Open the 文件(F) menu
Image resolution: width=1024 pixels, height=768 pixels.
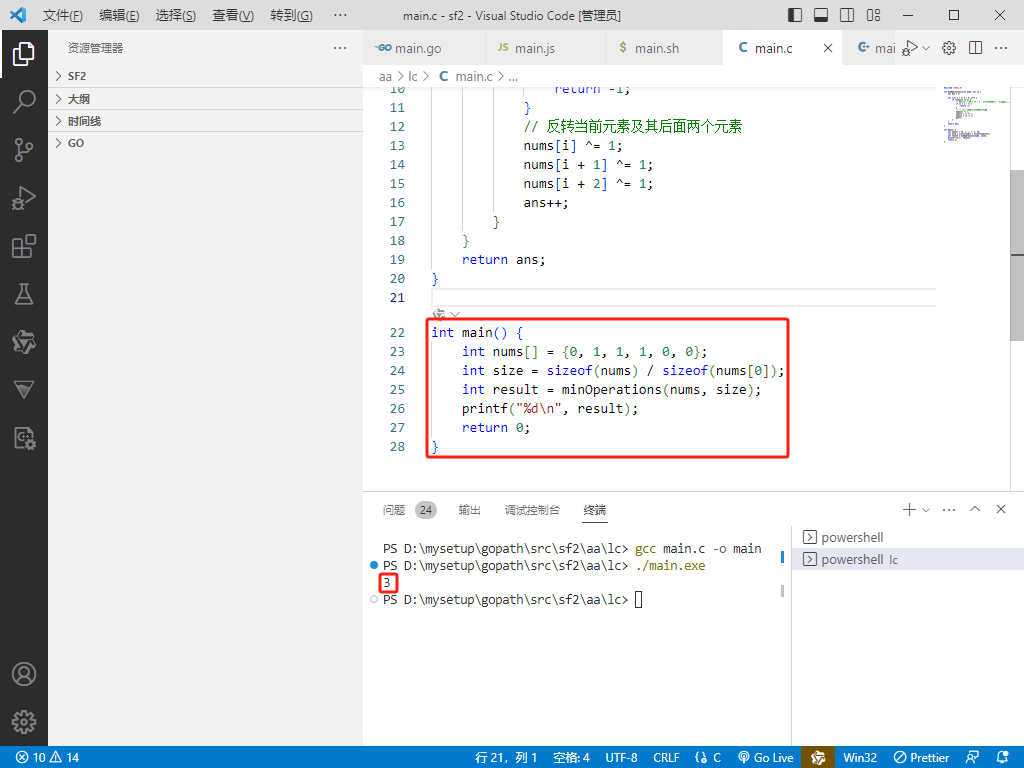[63, 15]
